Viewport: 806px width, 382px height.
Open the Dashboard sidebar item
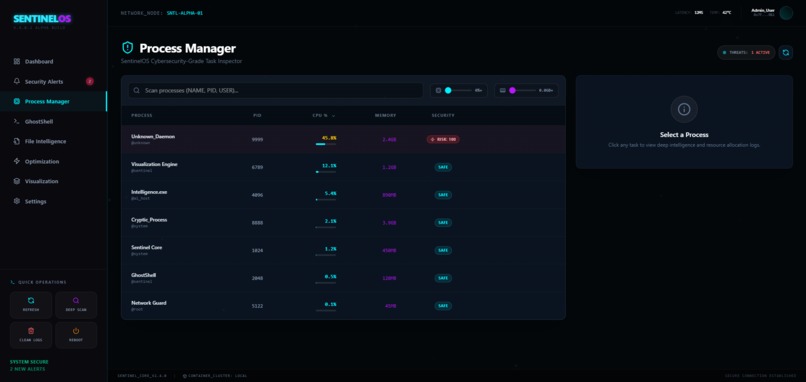53,62
